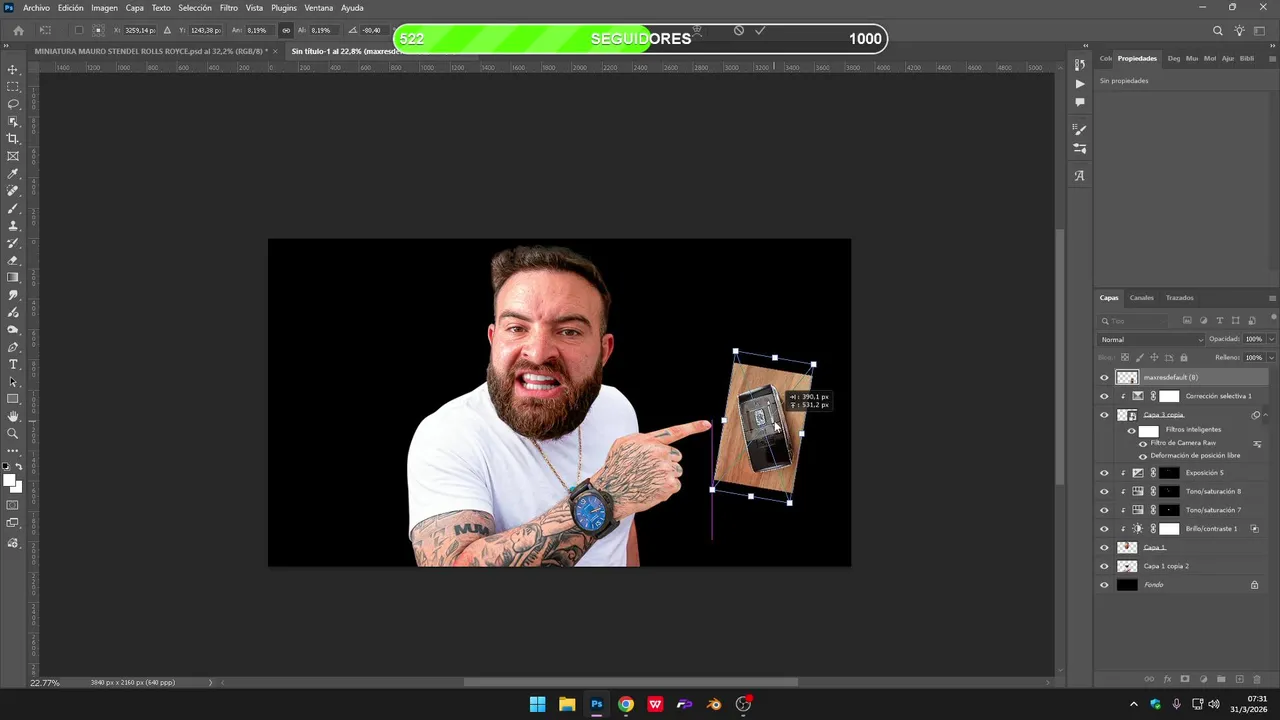Click Deformación de posición libre filter
This screenshot has height=720, width=1280.
click(x=1195, y=456)
